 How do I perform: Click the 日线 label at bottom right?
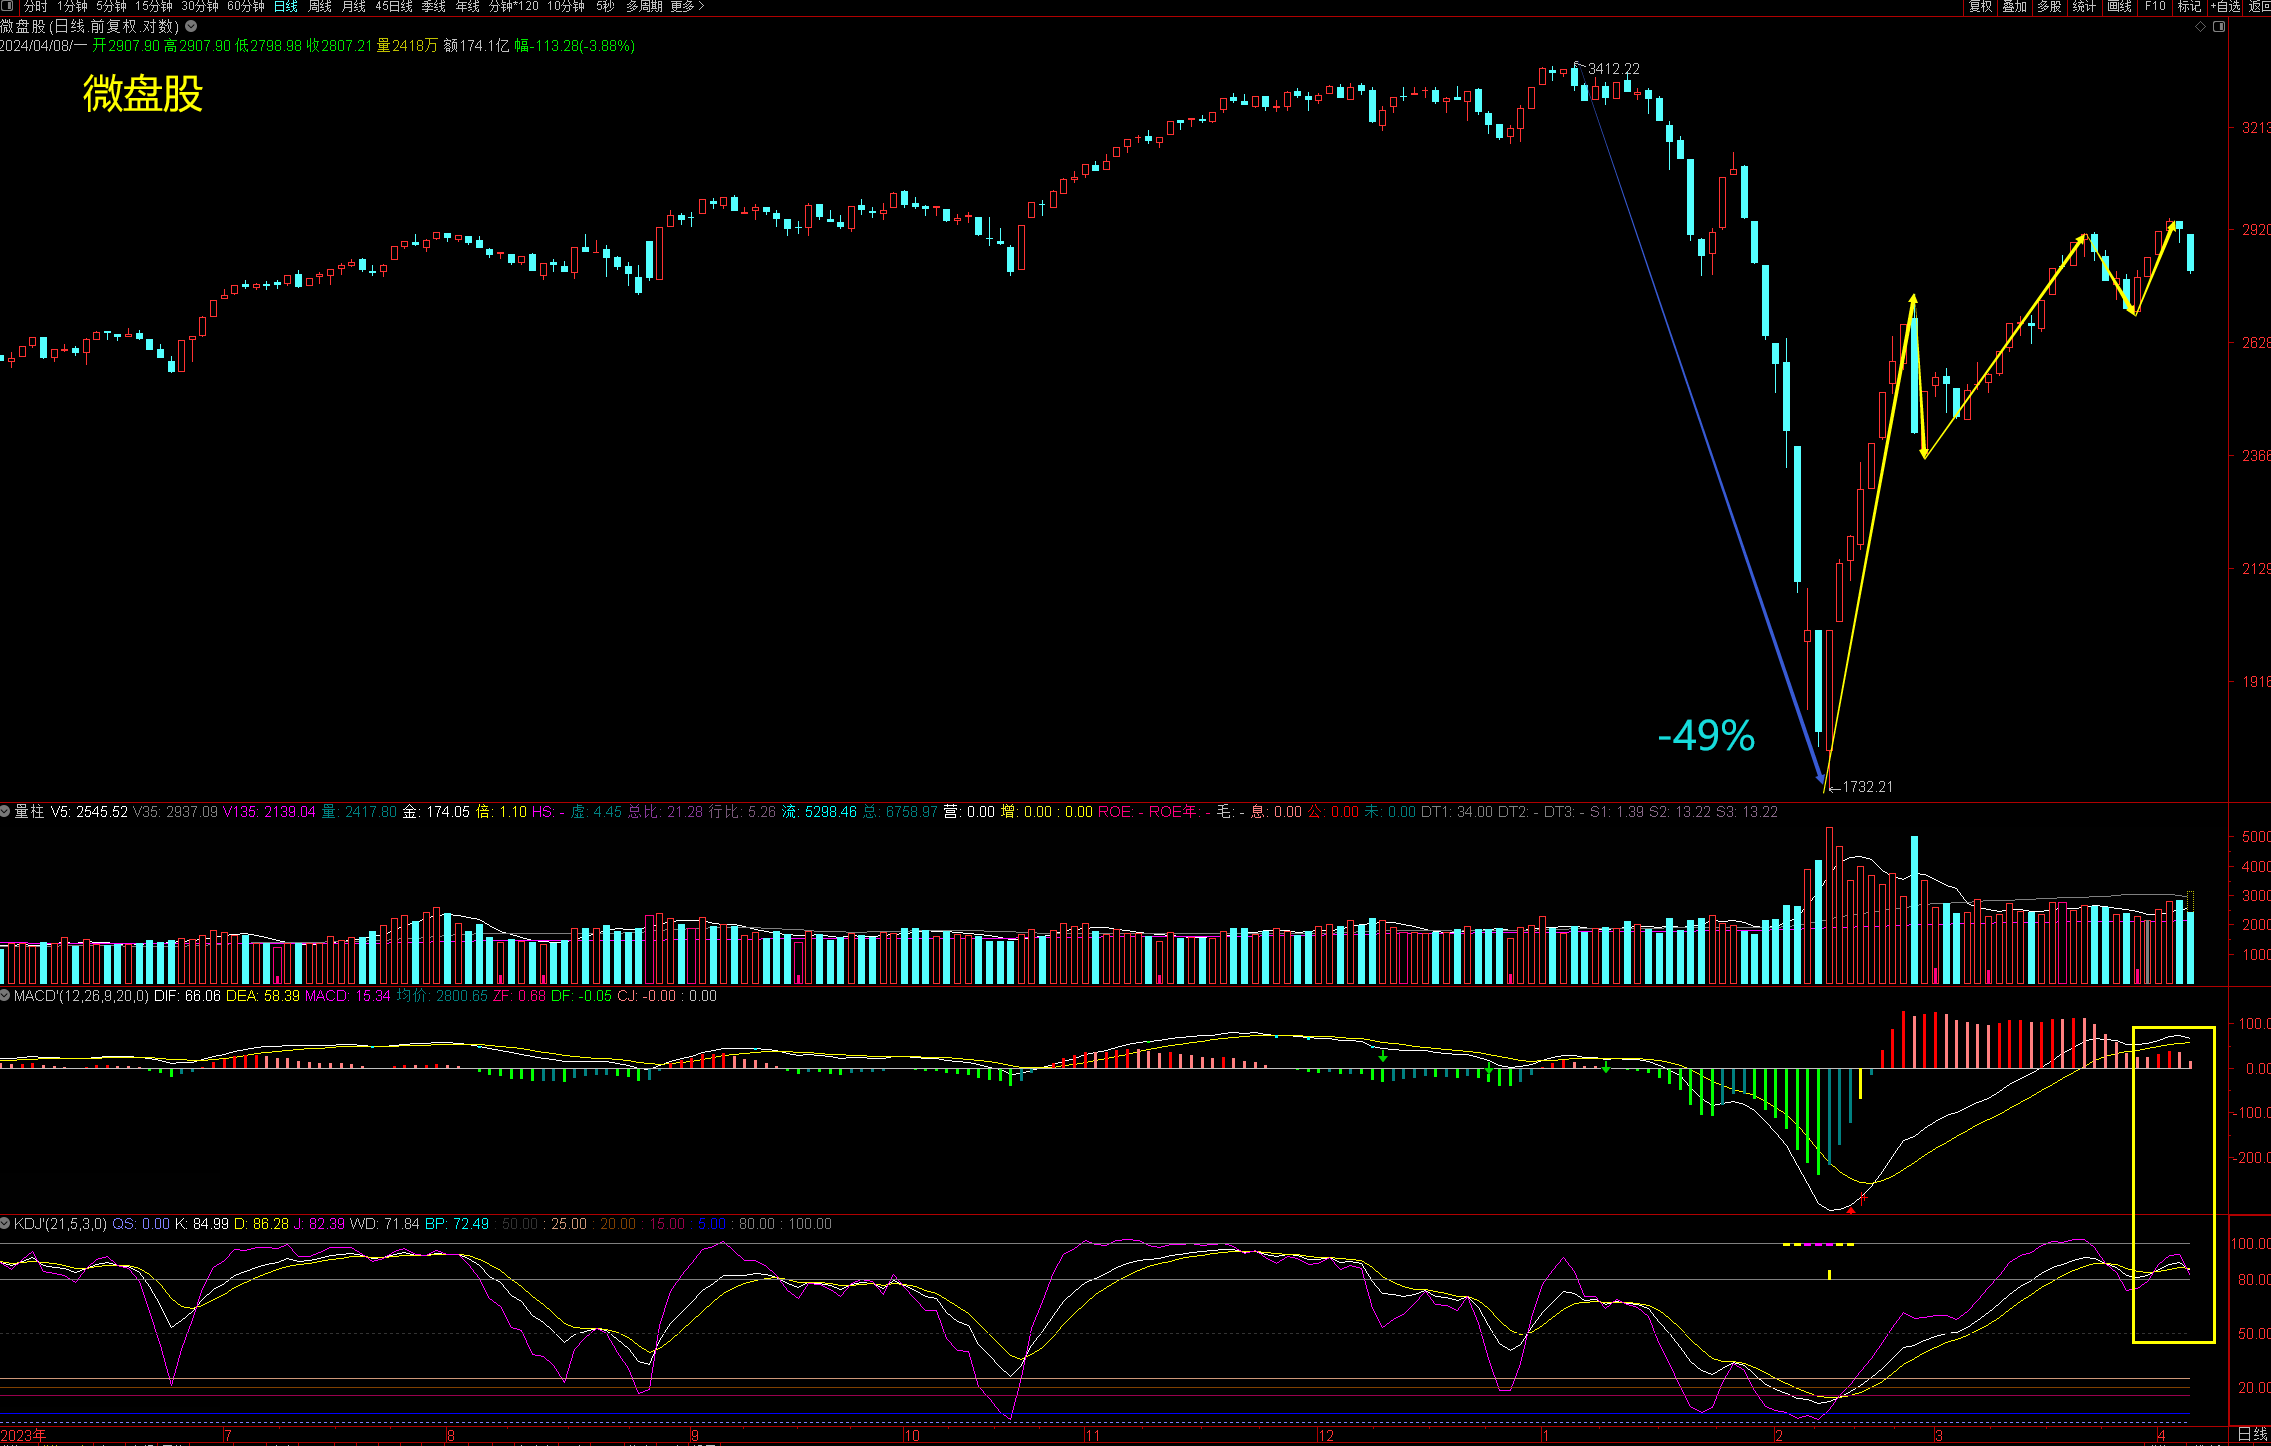click(2252, 1434)
